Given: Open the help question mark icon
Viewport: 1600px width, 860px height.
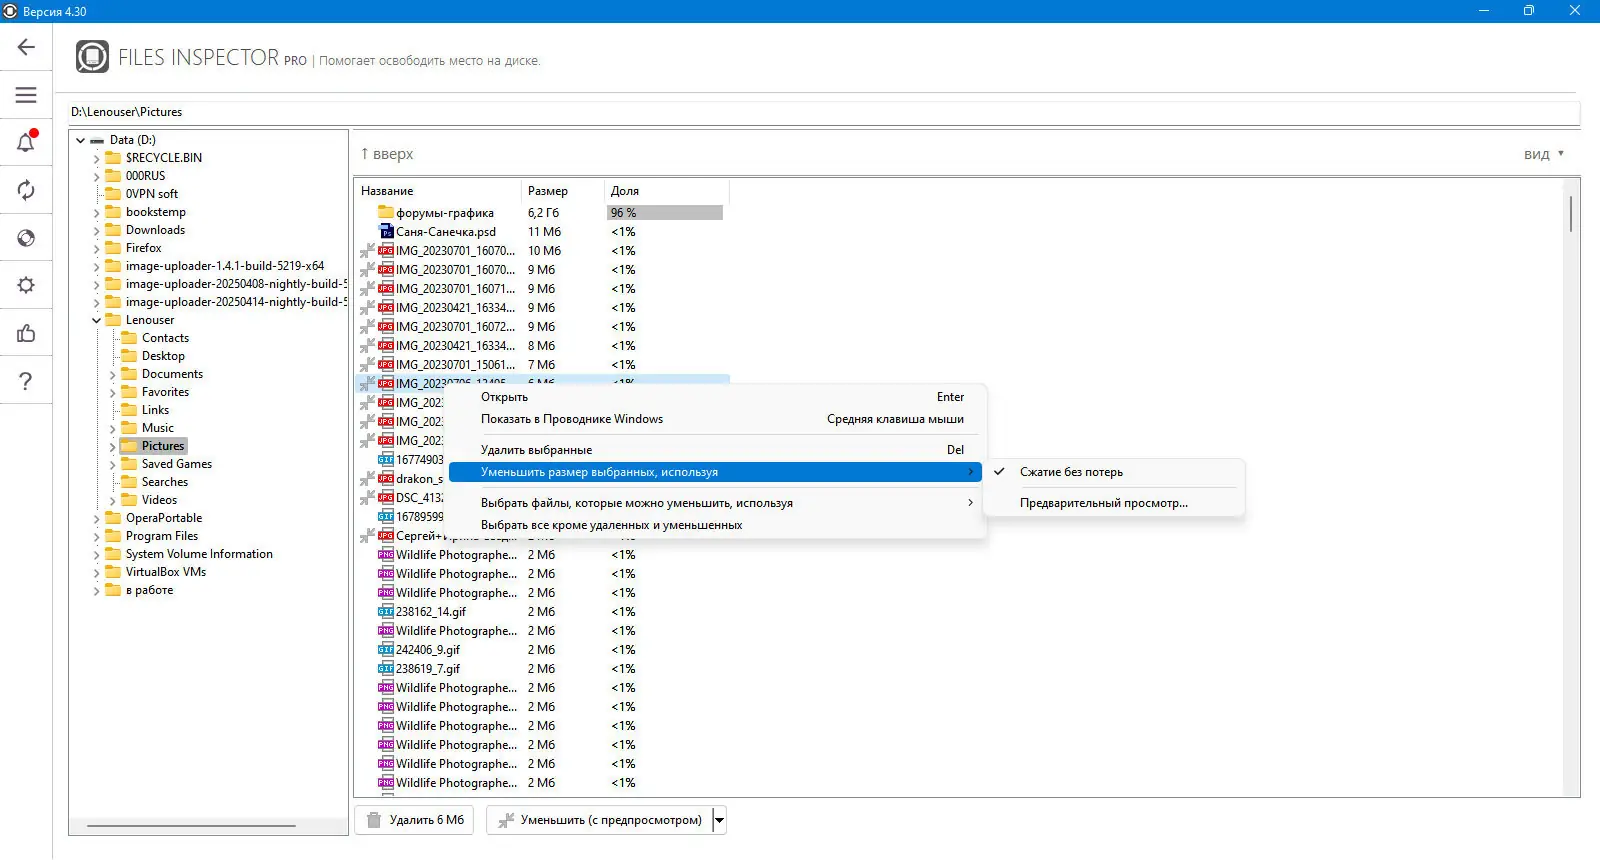Looking at the screenshot, I should click(x=26, y=381).
